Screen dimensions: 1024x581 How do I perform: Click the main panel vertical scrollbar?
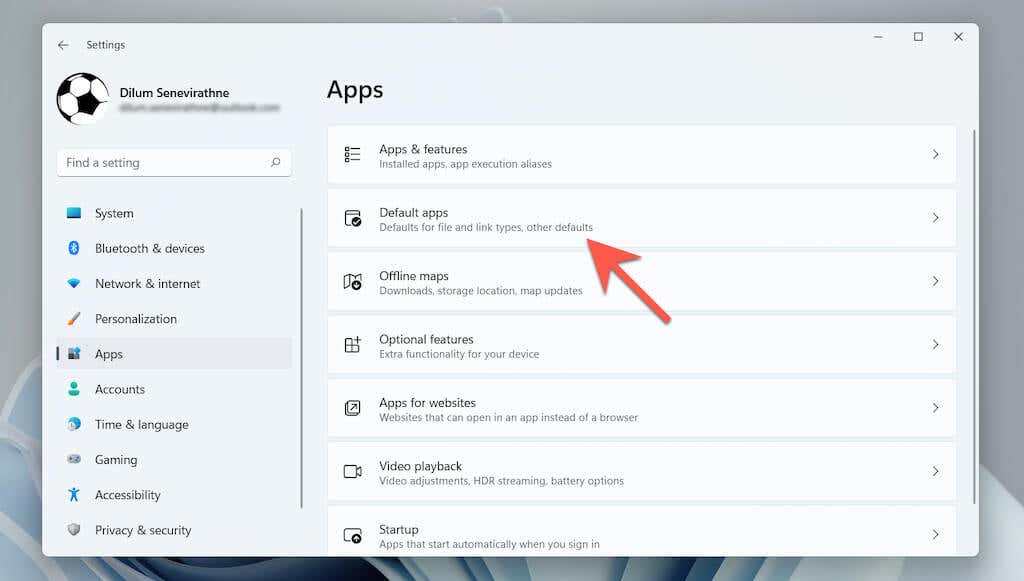coord(974,317)
